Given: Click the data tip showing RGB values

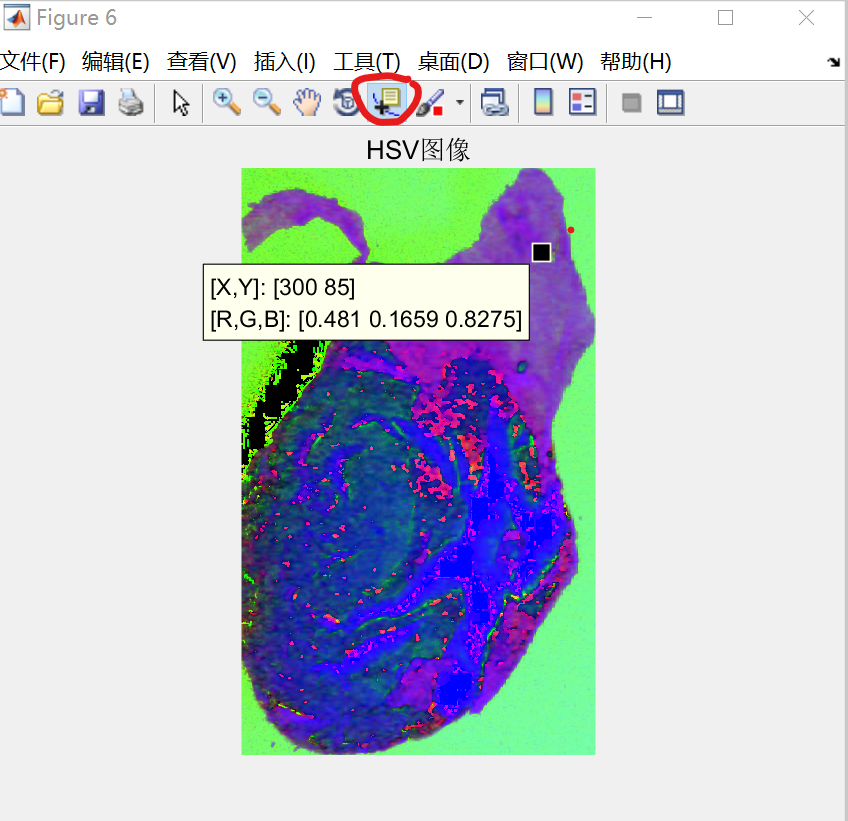Looking at the screenshot, I should (x=365, y=303).
